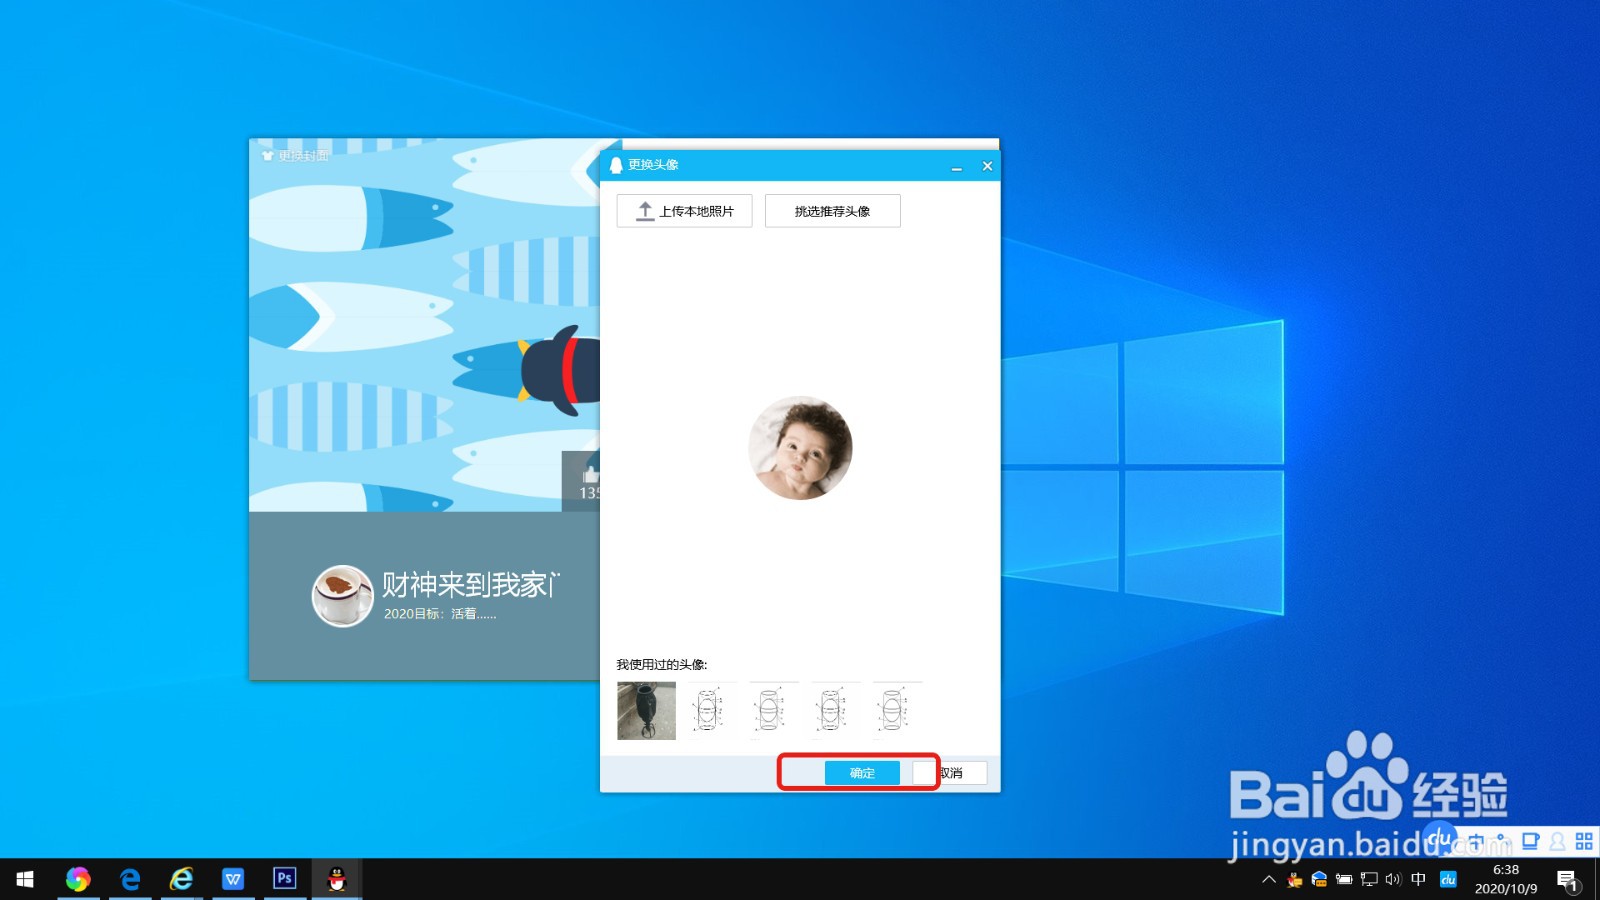Open QQ from the taskbar

click(335, 880)
